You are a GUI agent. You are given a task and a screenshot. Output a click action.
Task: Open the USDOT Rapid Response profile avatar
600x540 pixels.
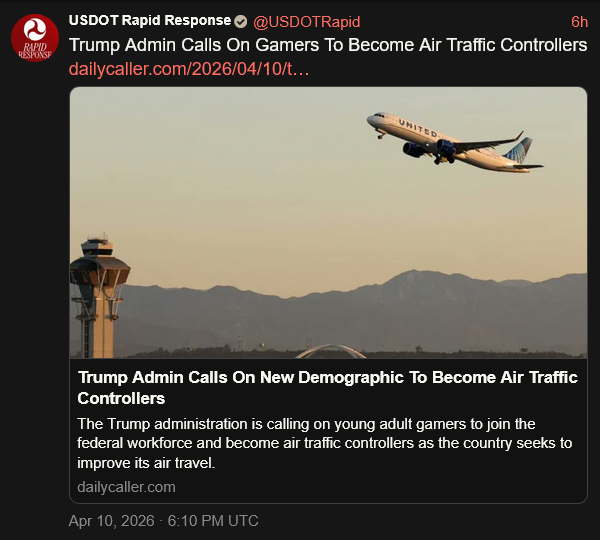pyautogui.click(x=35, y=38)
